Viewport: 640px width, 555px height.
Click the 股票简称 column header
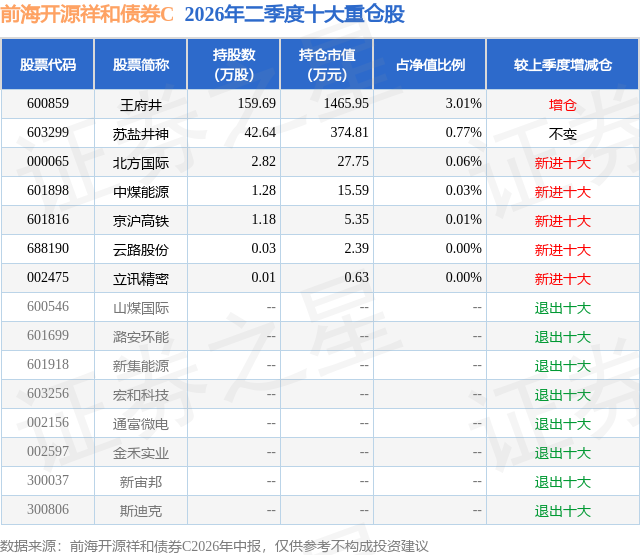pos(141,64)
